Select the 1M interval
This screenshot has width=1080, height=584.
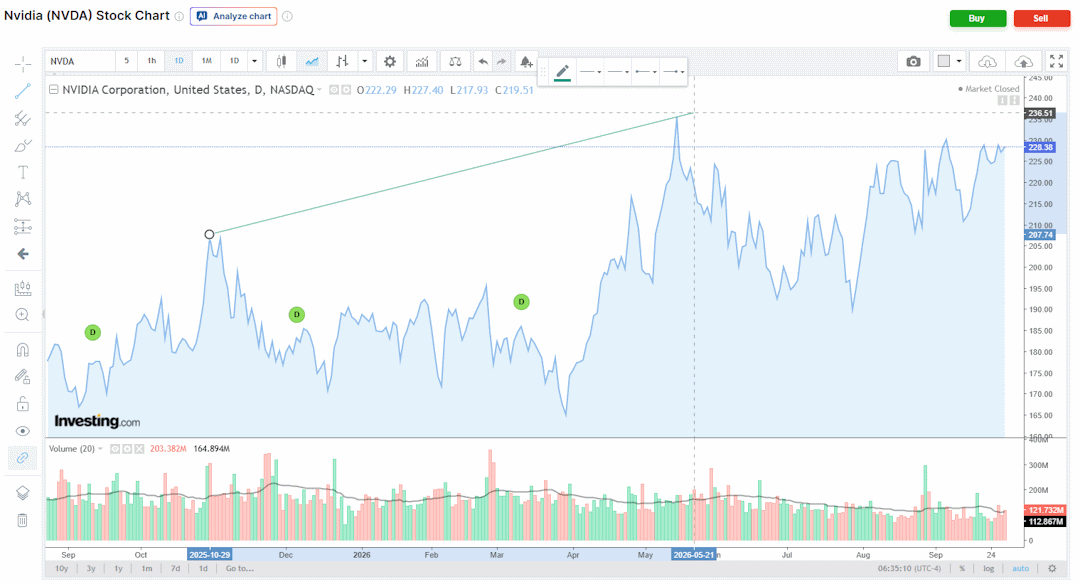[207, 61]
